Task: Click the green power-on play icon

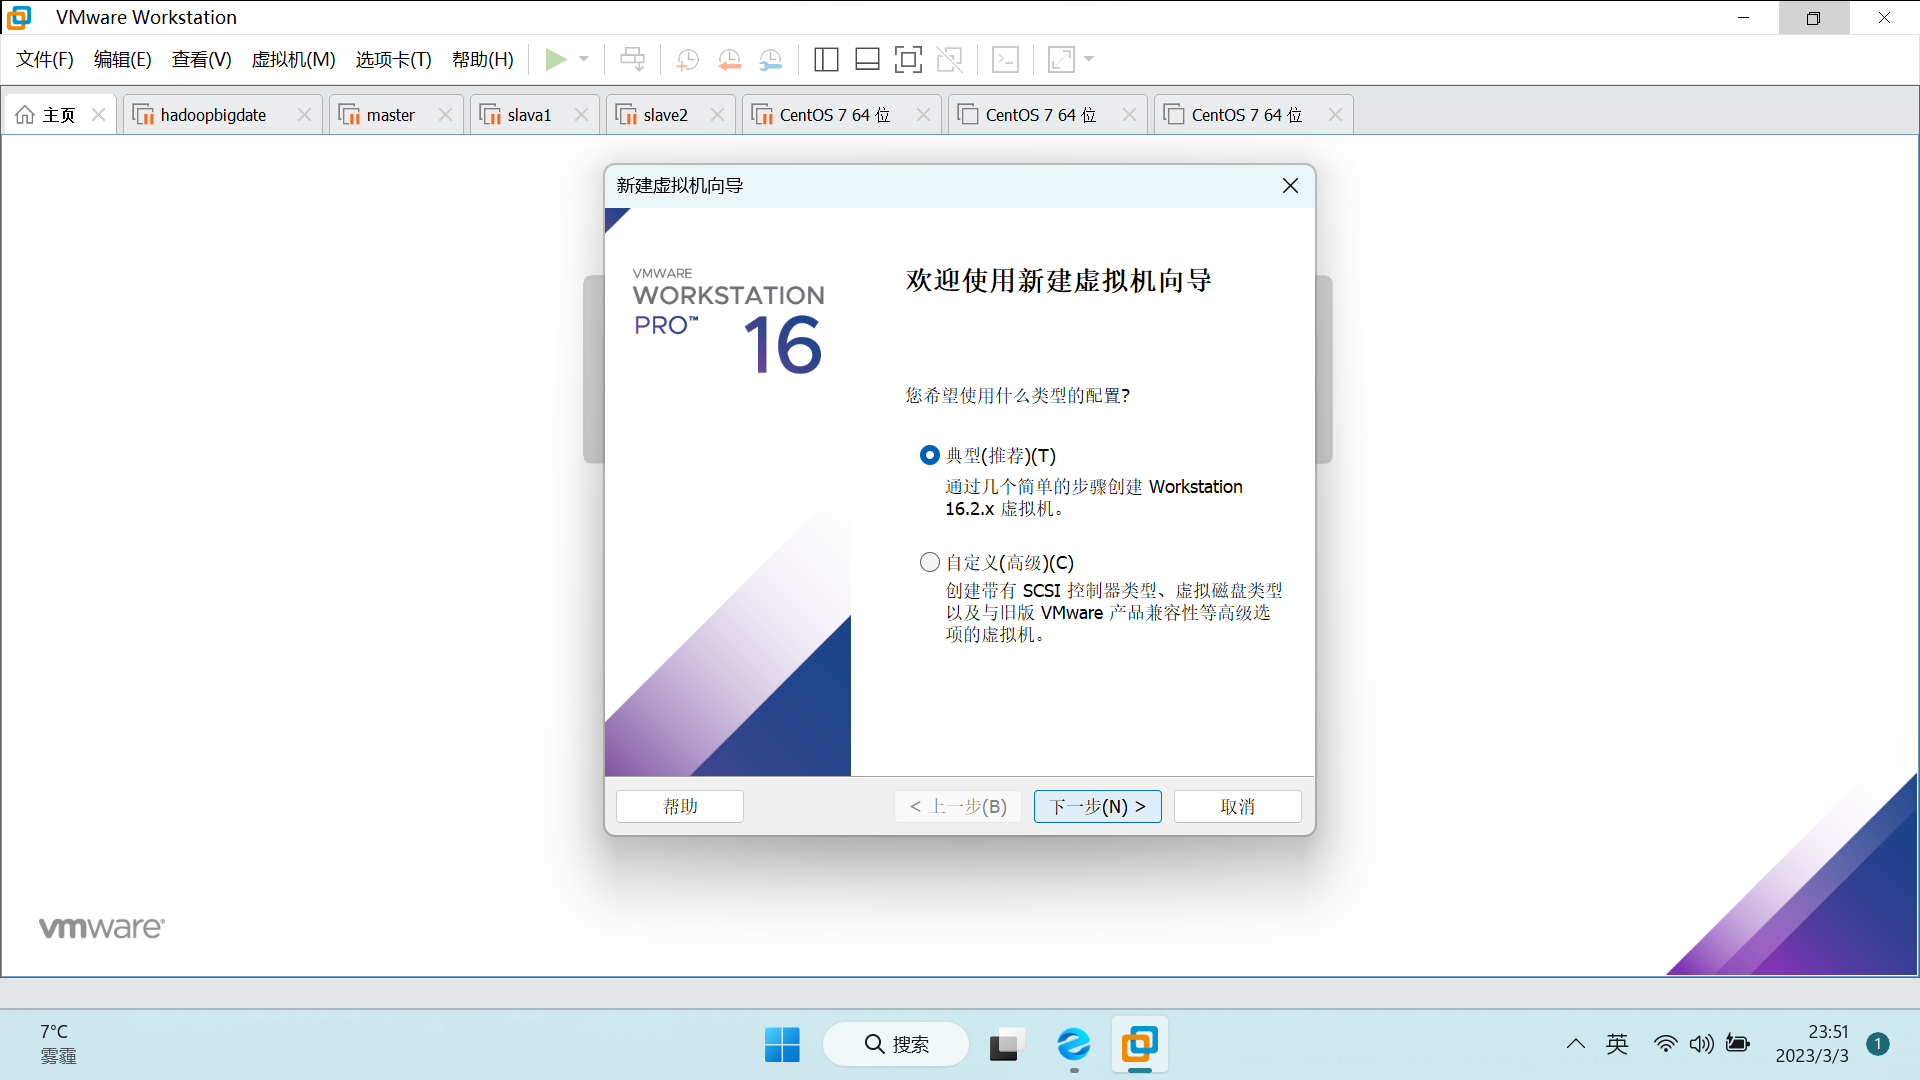Action: pyautogui.click(x=555, y=60)
